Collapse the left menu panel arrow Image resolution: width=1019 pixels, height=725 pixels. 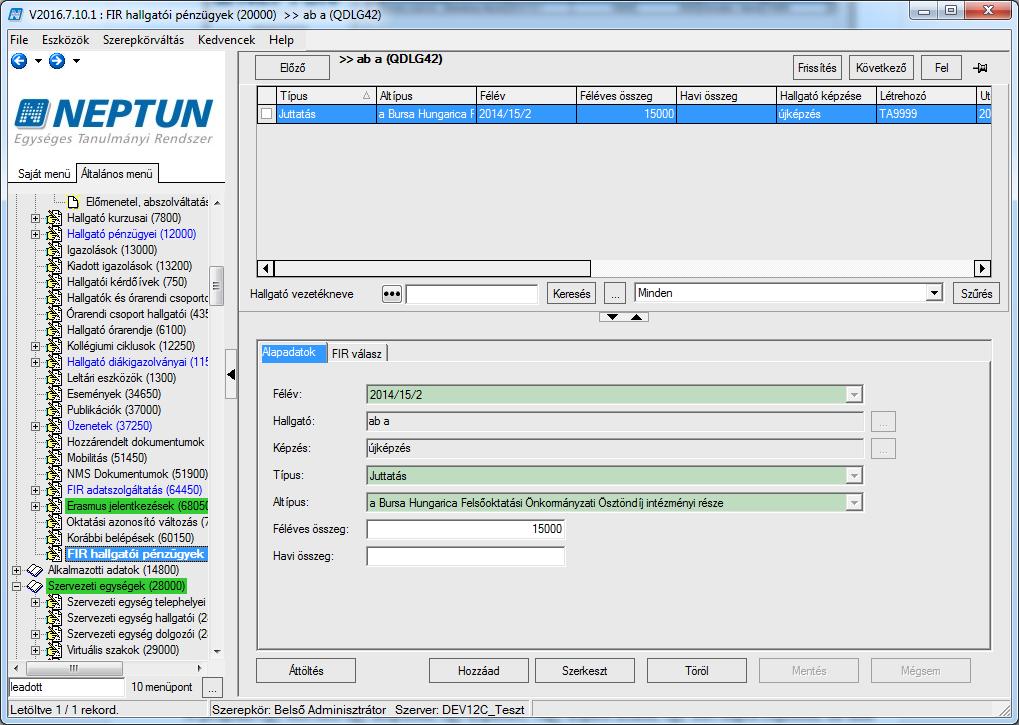[x=231, y=374]
